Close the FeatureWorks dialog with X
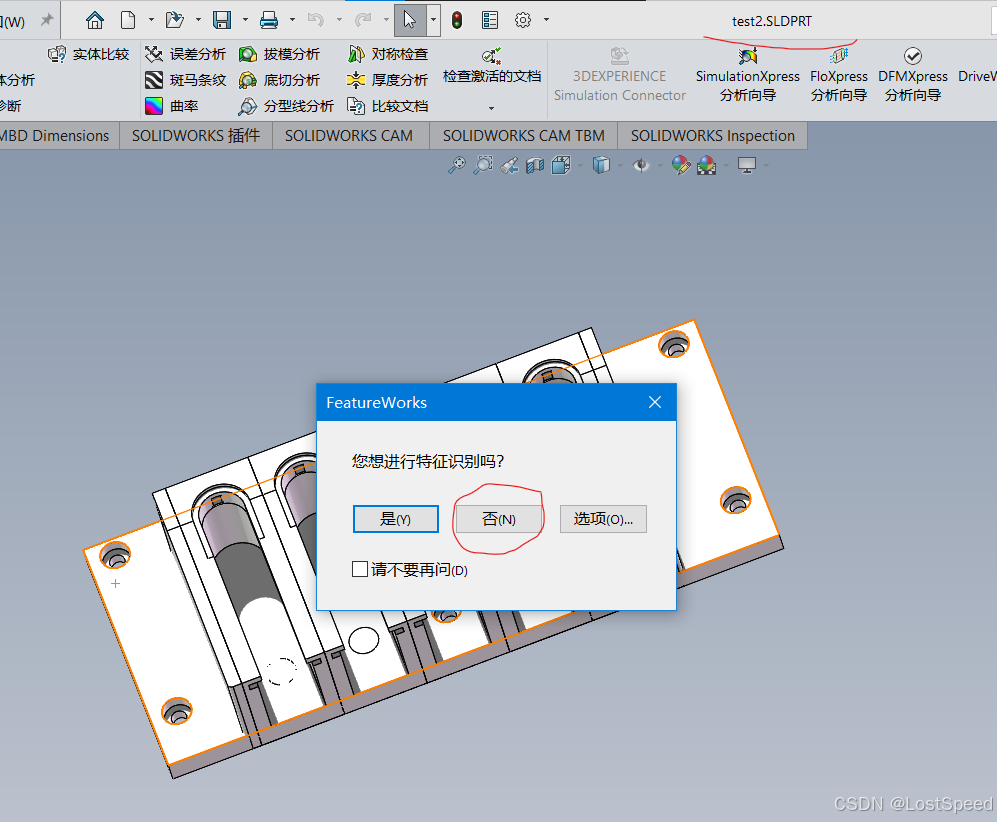Viewport: 997px width, 822px height. (655, 402)
